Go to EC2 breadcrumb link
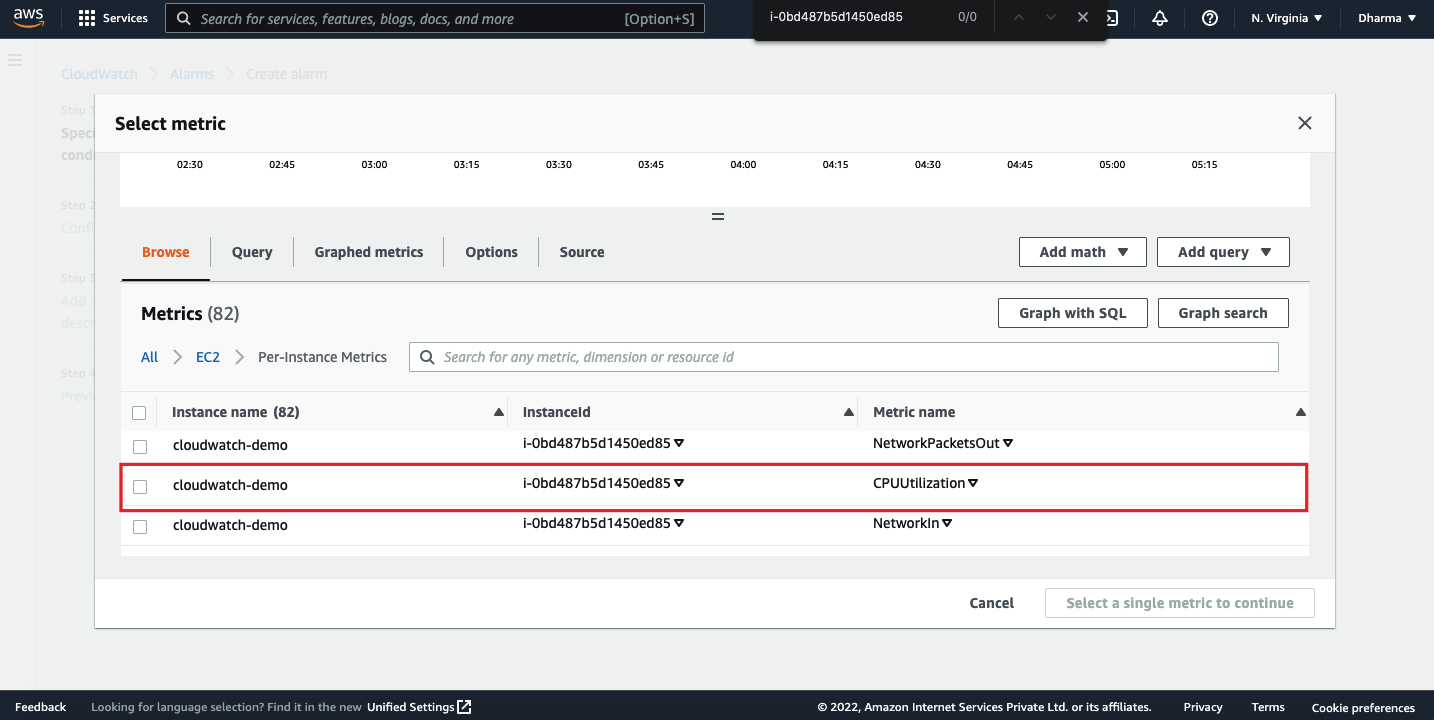The height and width of the screenshot is (720, 1434). tap(208, 357)
